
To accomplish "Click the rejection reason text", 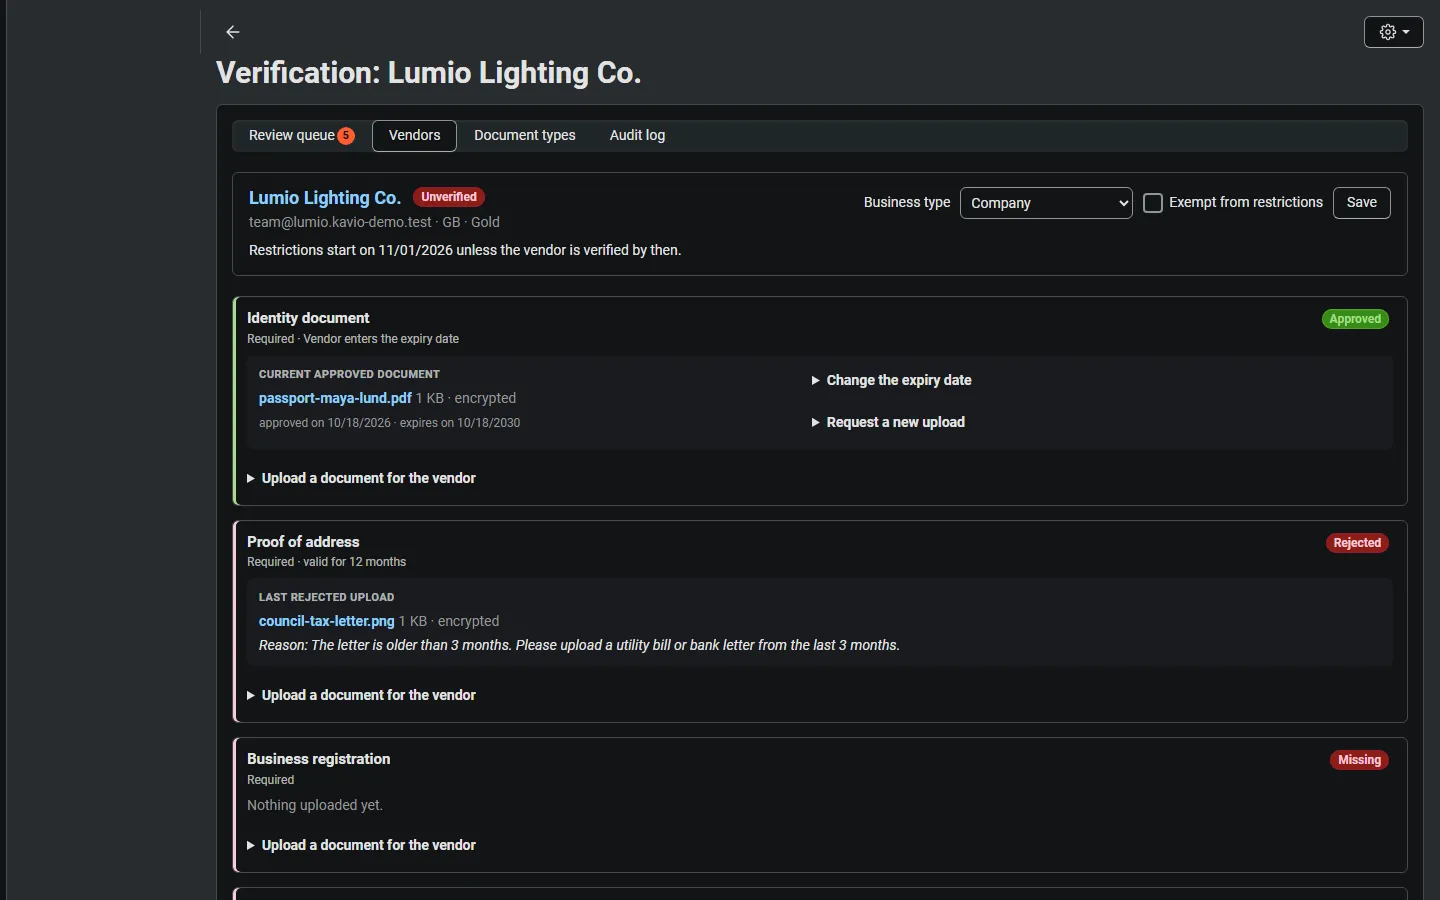I will pyautogui.click(x=579, y=645).
